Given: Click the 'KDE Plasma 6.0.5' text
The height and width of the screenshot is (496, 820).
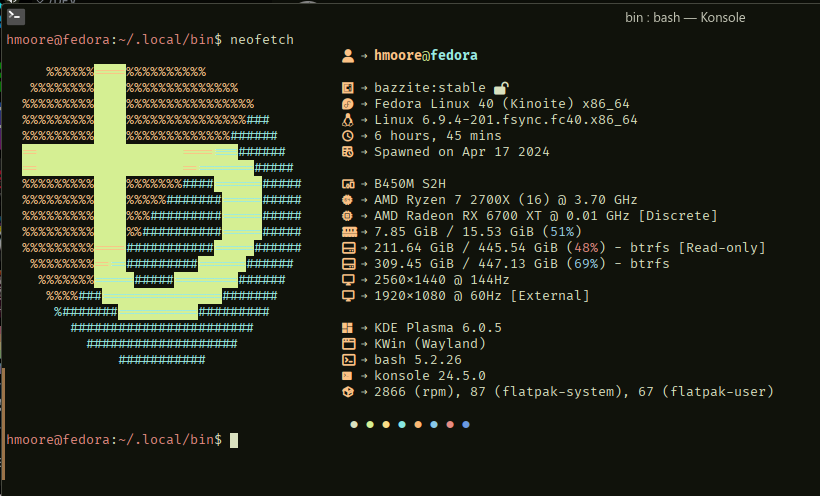Looking at the screenshot, I should point(438,328).
